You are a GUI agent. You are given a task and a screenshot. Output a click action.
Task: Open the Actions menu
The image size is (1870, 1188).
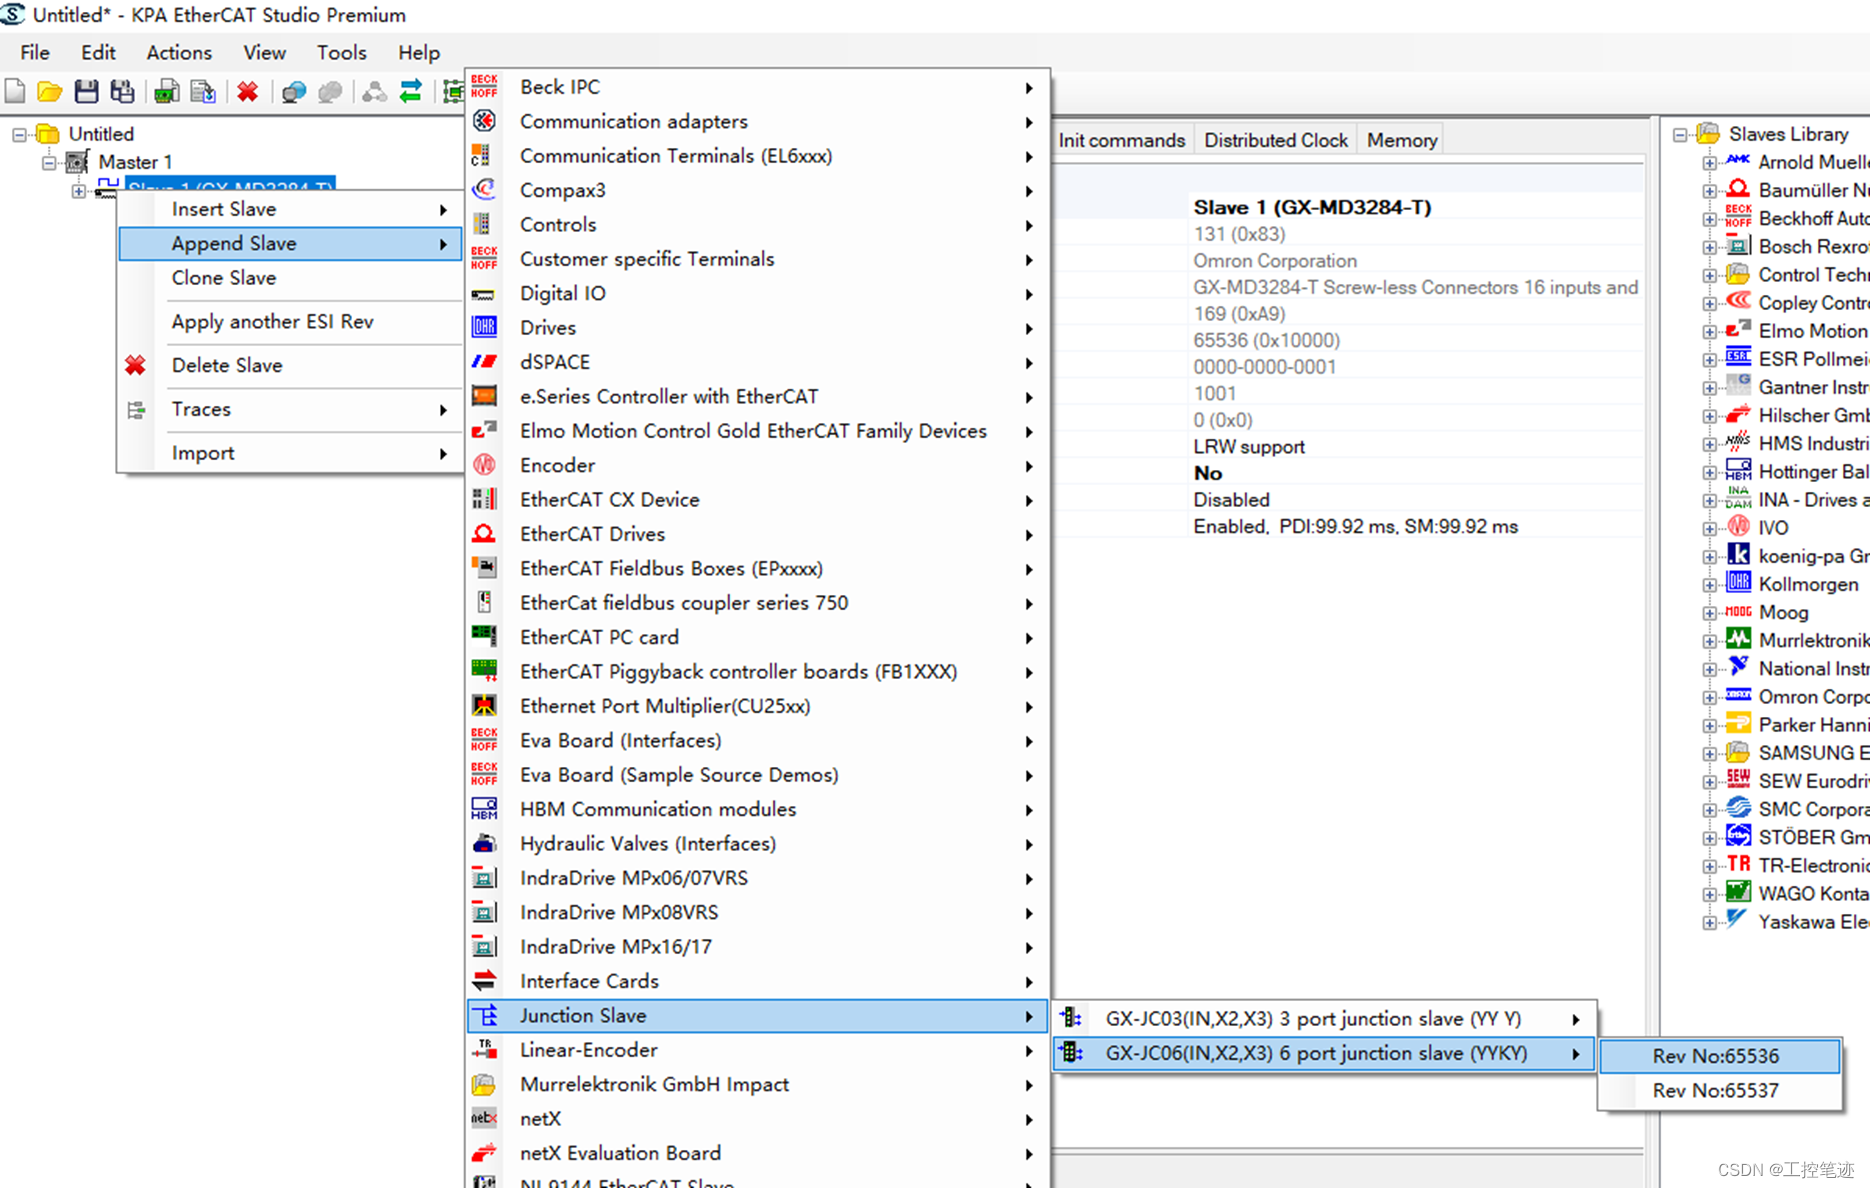click(179, 52)
